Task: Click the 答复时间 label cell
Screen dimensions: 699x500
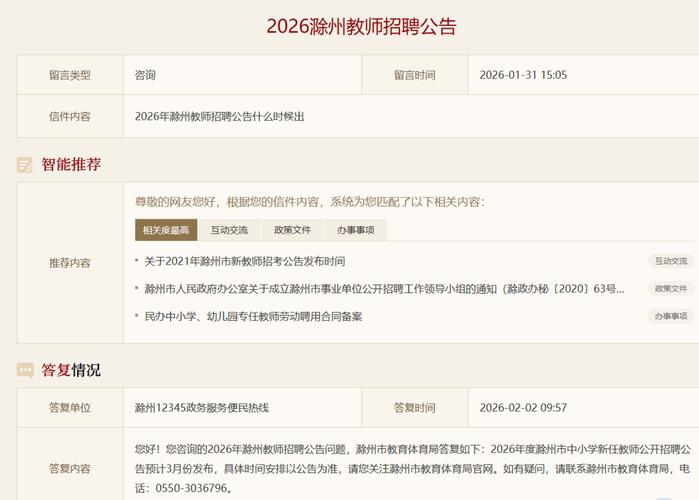Action: click(415, 407)
